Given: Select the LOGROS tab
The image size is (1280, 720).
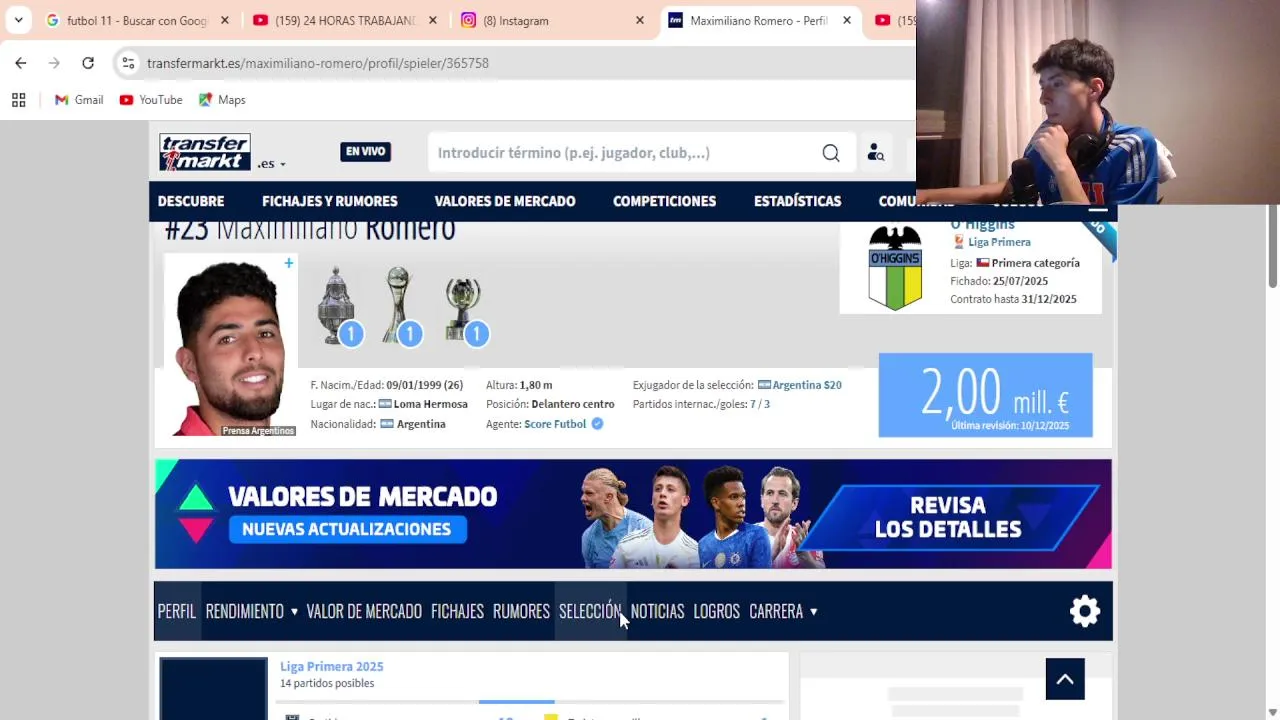Looking at the screenshot, I should (716, 611).
